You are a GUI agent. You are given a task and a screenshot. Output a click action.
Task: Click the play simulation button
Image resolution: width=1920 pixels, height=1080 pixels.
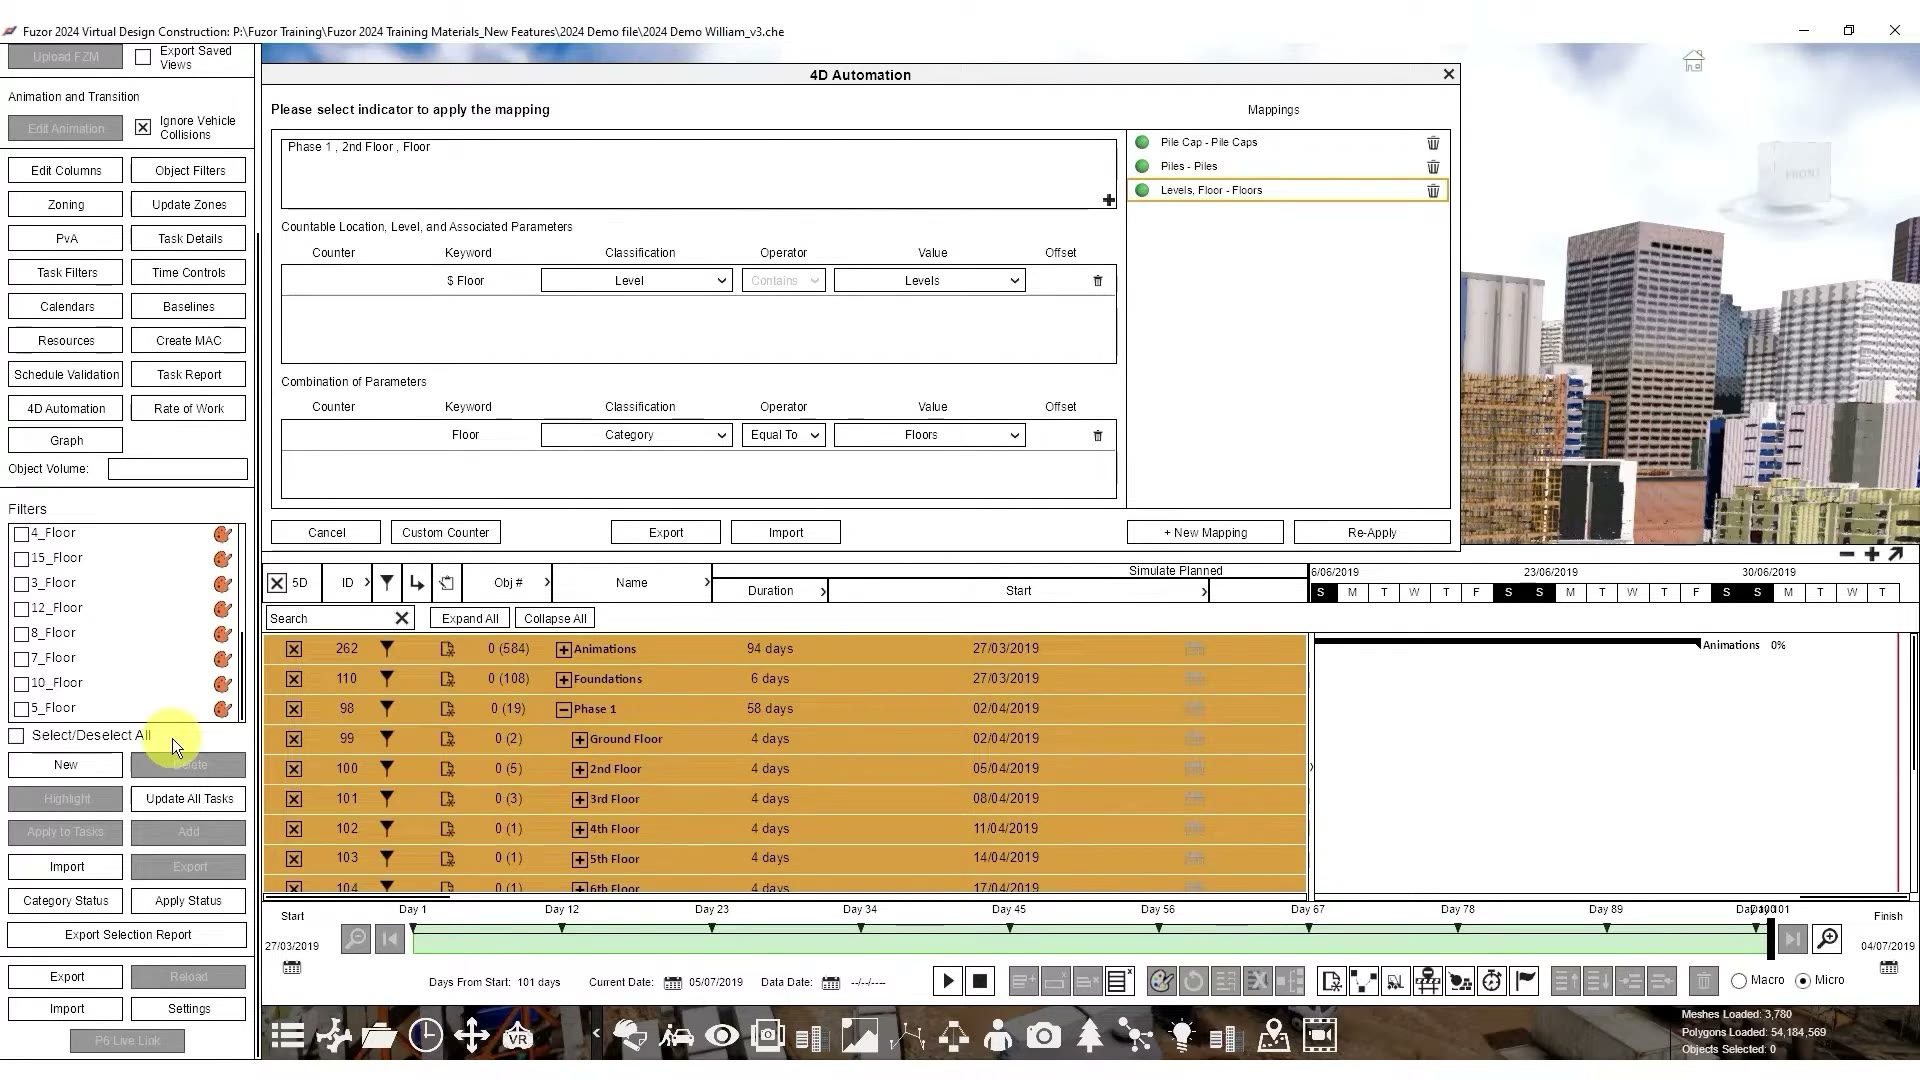click(948, 981)
